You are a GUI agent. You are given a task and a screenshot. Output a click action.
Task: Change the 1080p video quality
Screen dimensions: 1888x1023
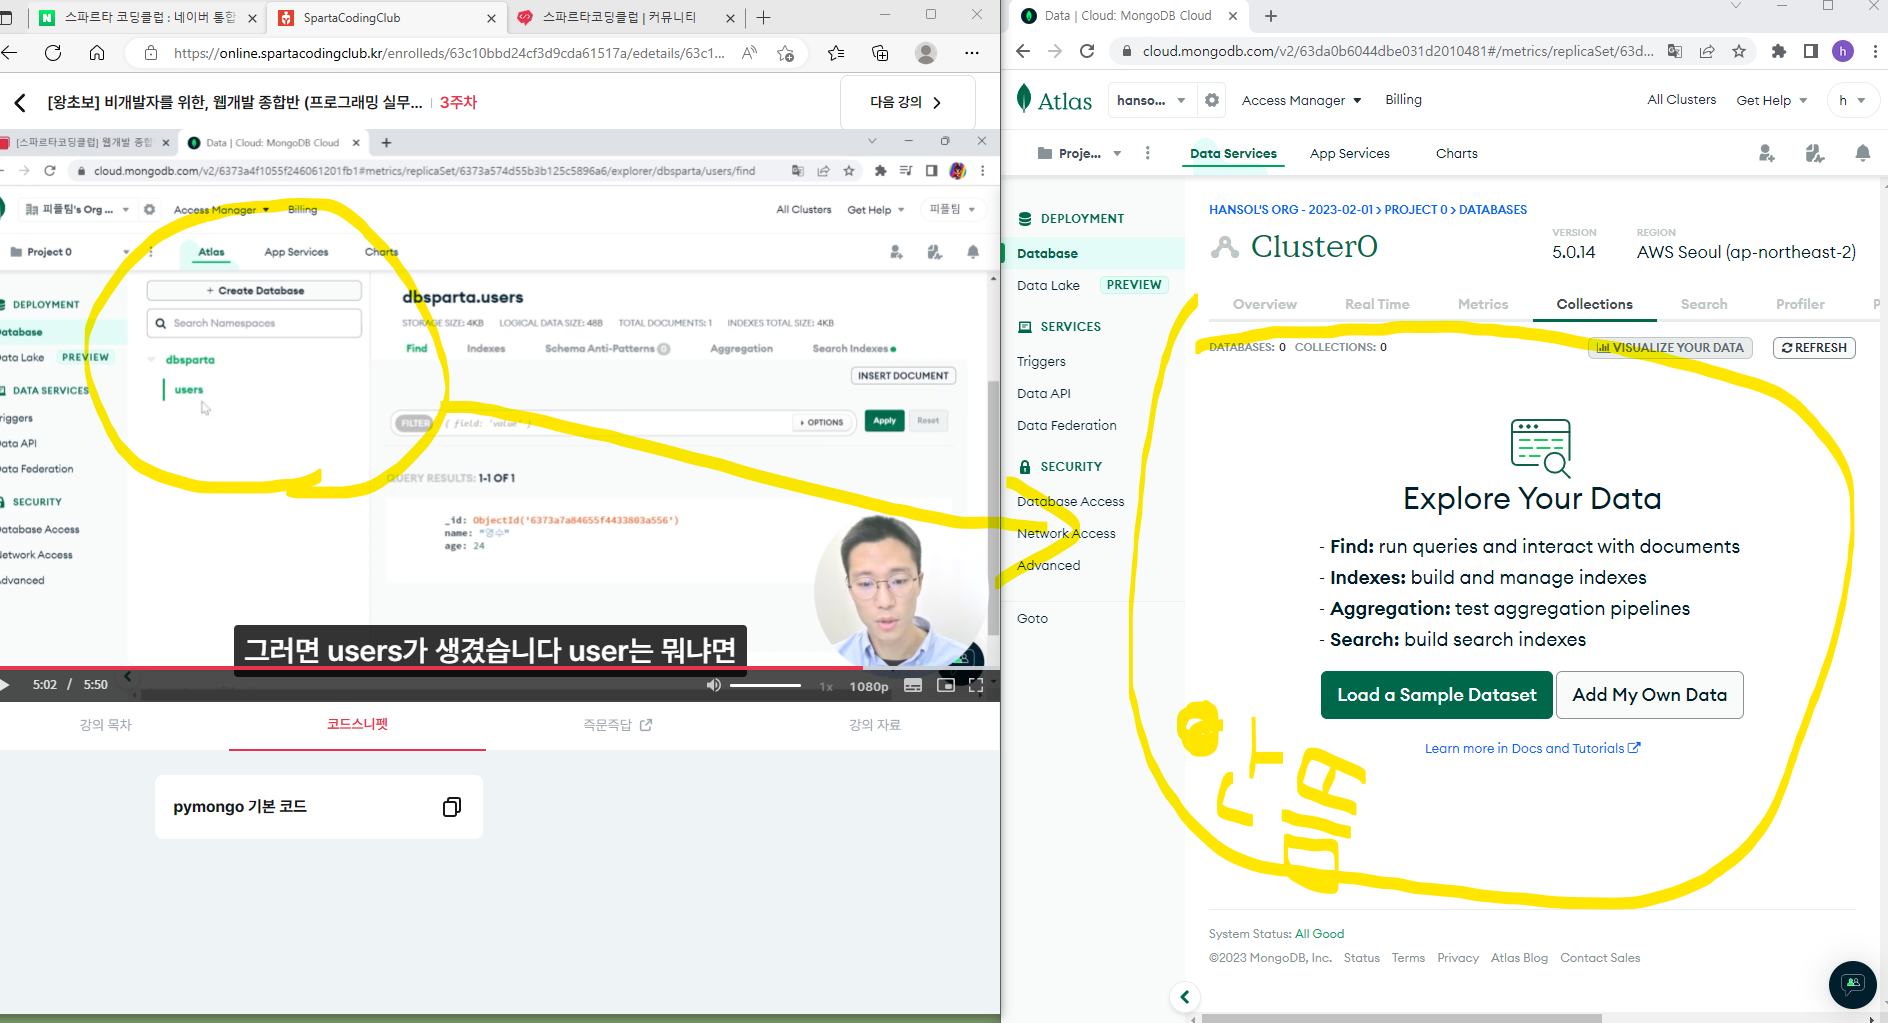(869, 686)
